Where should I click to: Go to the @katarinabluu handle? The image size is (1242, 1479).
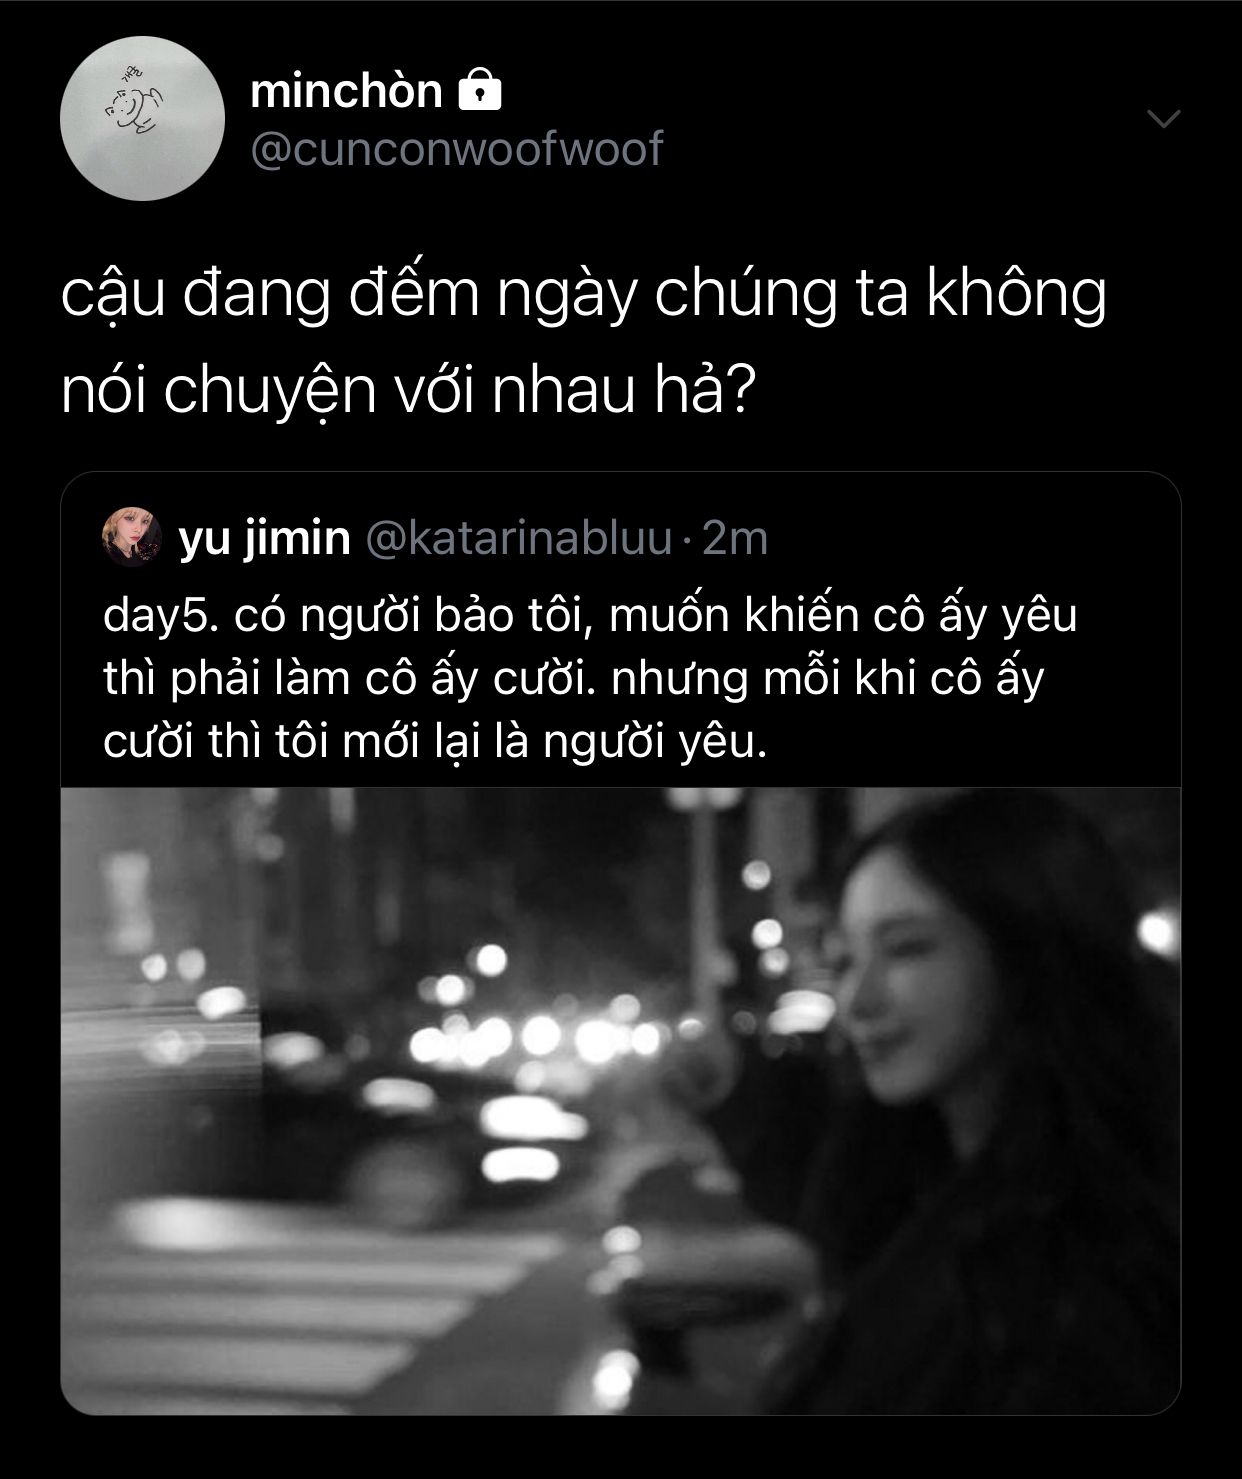click(x=519, y=538)
